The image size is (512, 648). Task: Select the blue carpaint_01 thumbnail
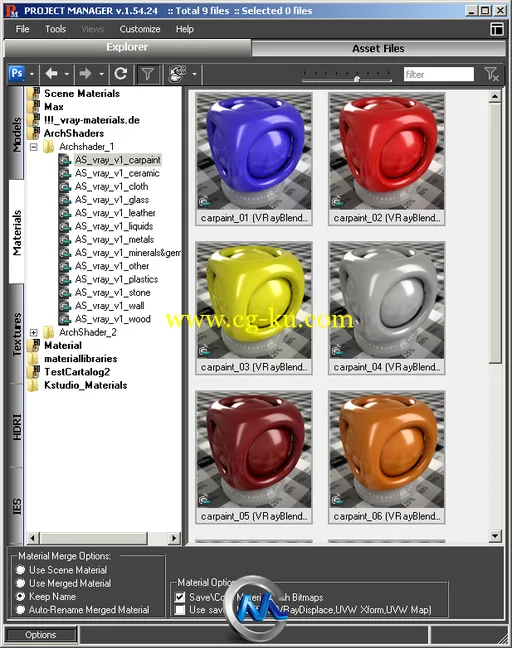click(254, 159)
